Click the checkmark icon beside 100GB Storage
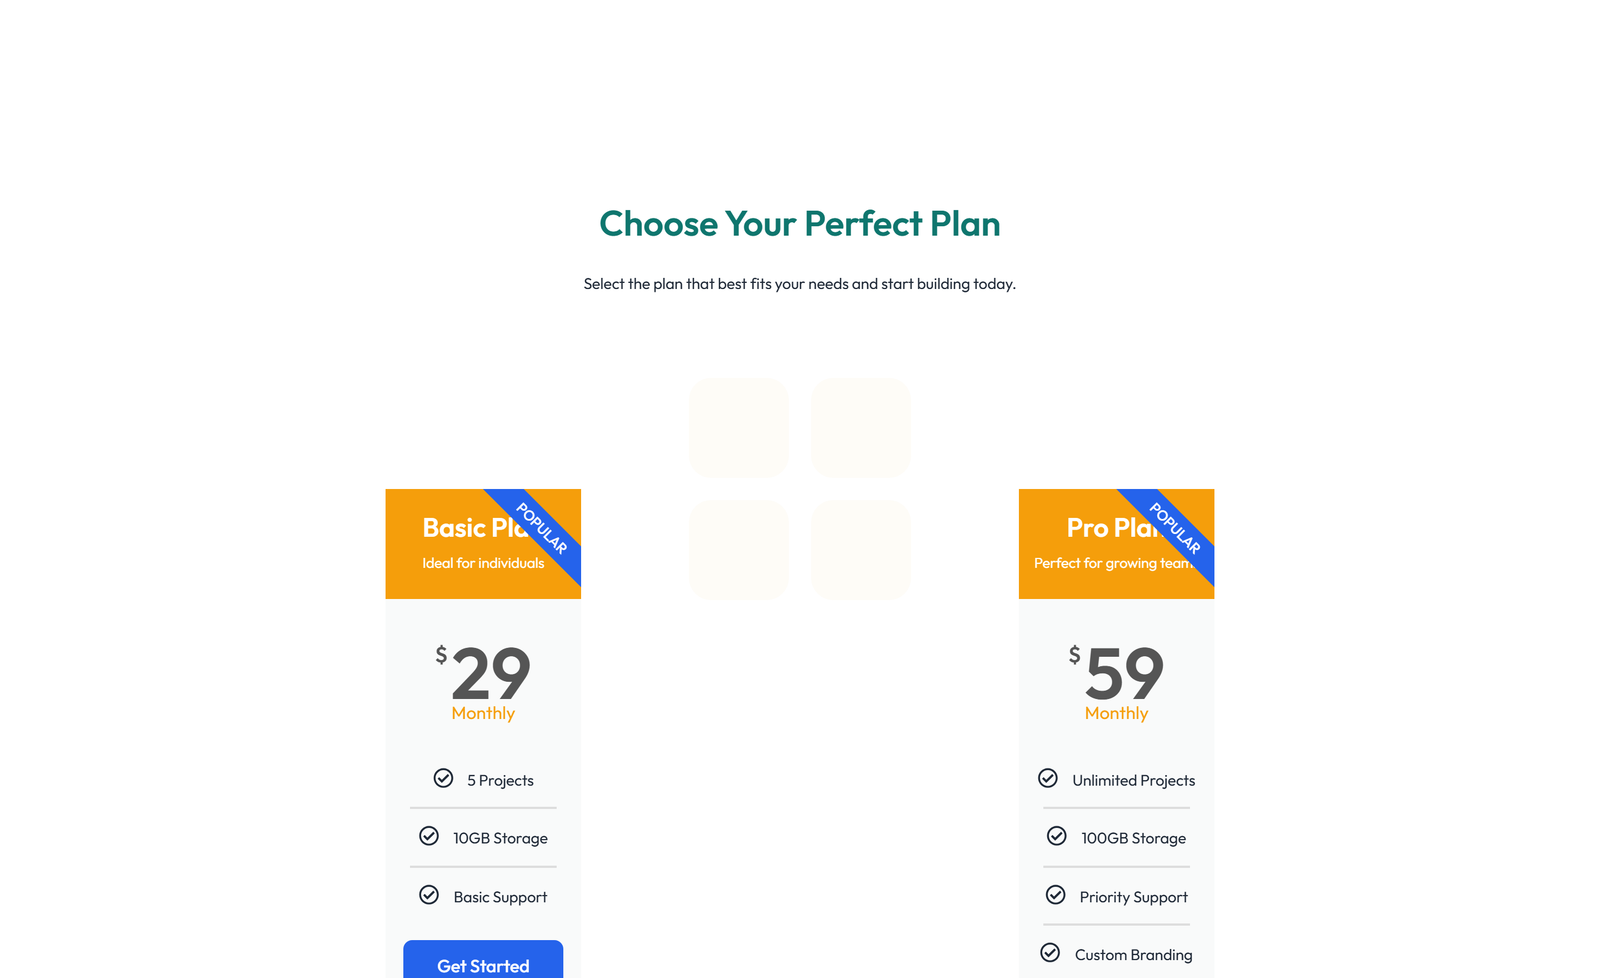This screenshot has width=1600, height=978. (1058, 835)
